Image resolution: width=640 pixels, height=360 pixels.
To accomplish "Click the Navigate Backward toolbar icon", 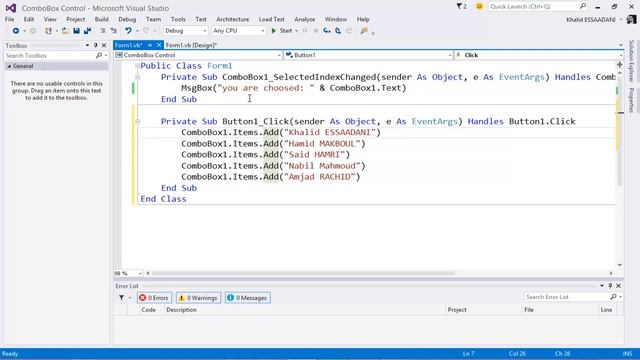I will pos(16,31).
